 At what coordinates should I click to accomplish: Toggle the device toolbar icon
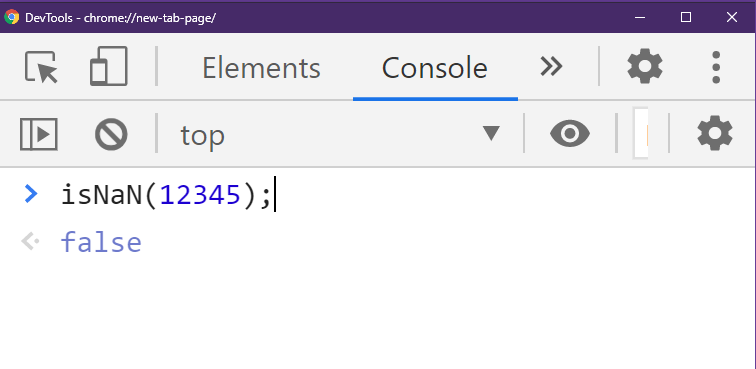coord(108,67)
